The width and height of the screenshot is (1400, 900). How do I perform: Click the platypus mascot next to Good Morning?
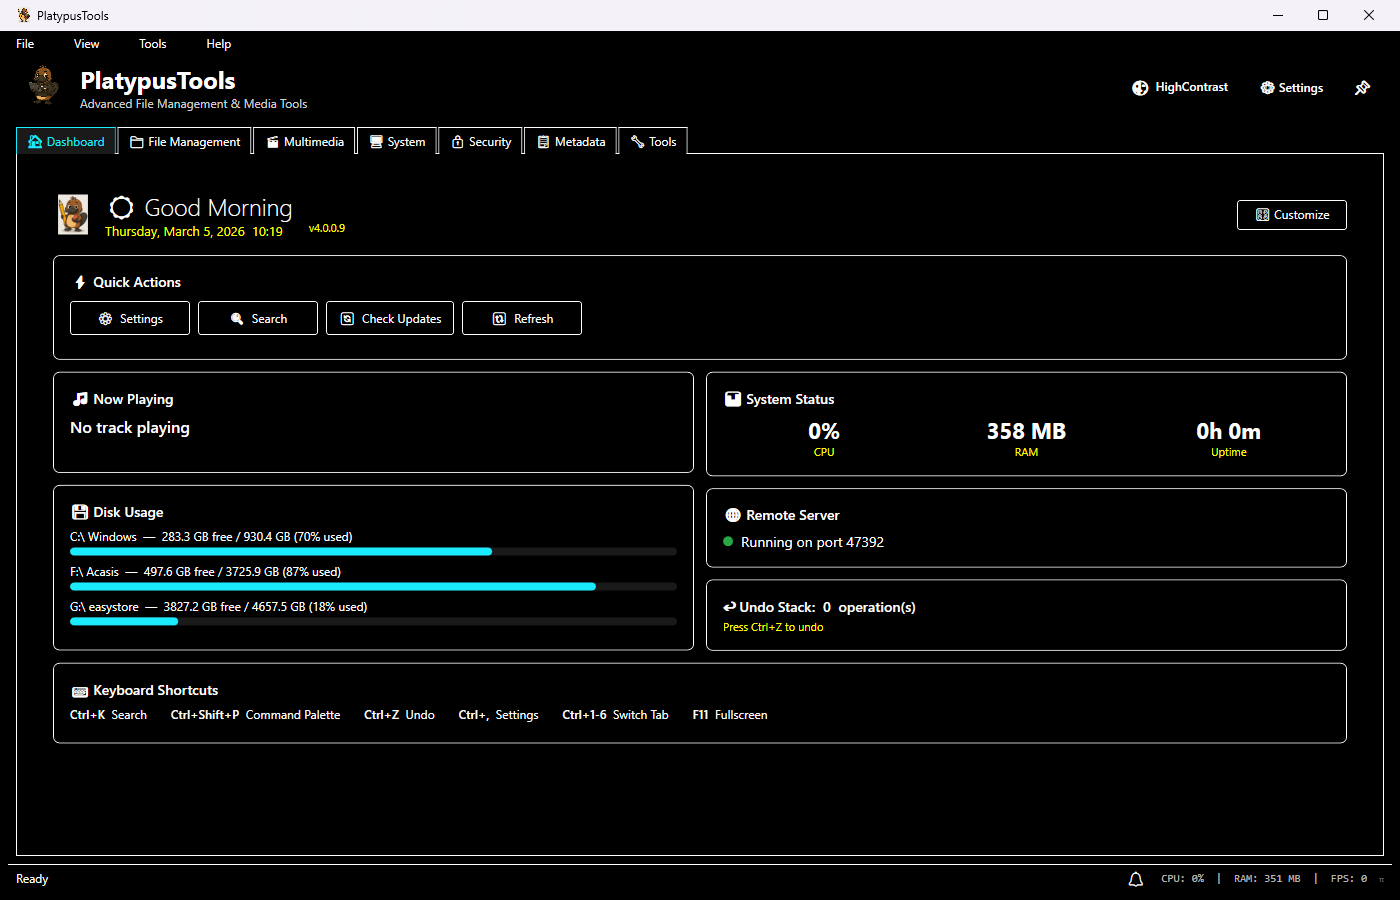(72, 214)
